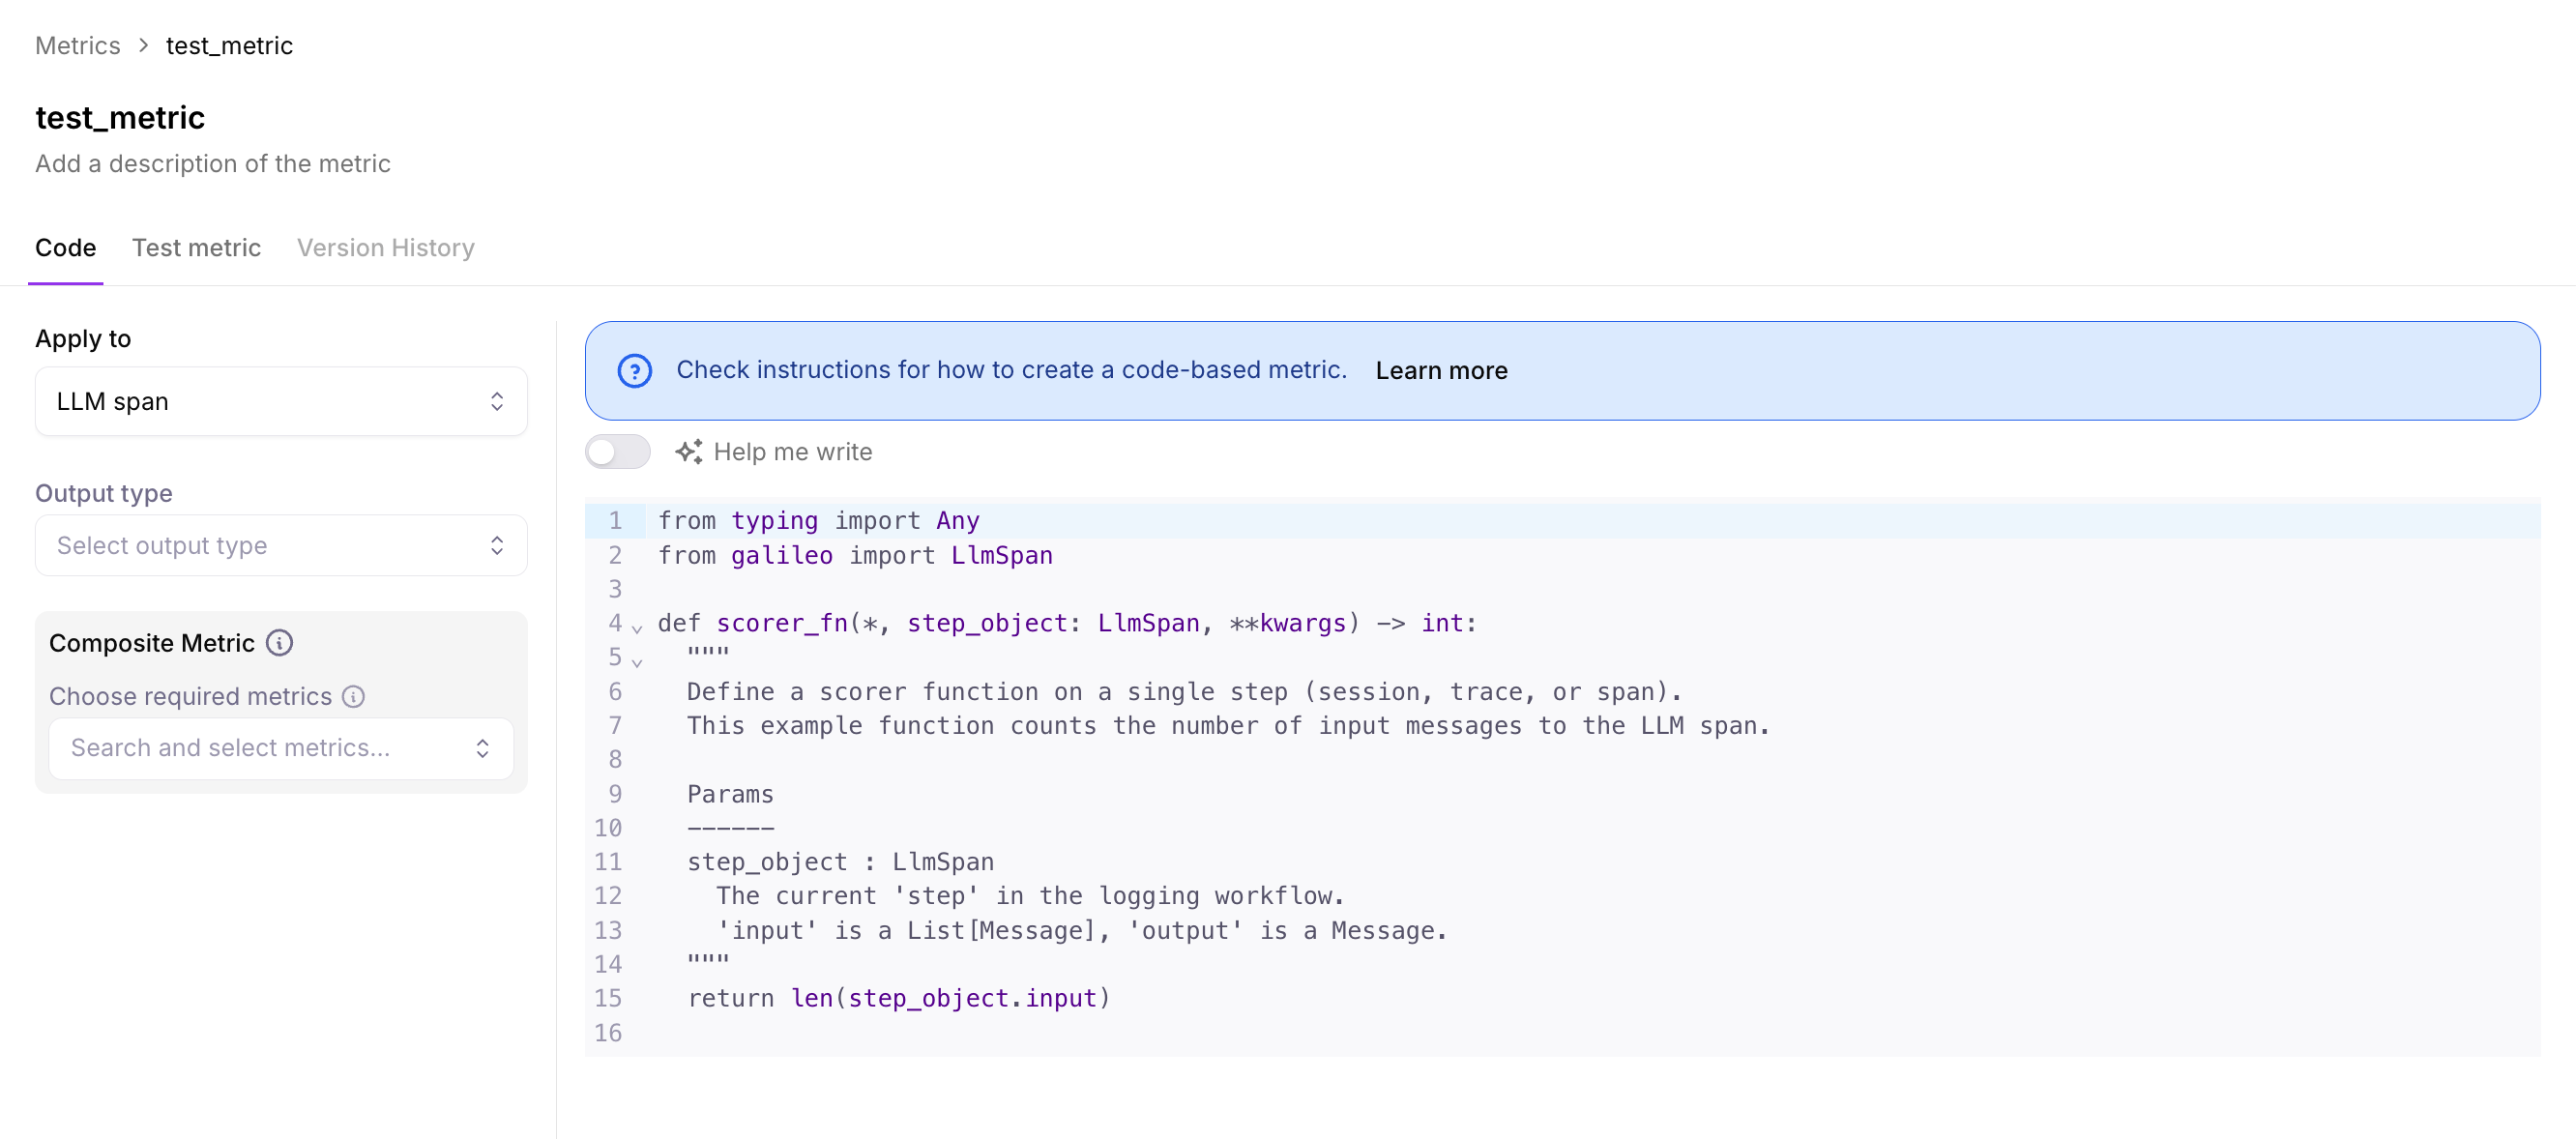Click the "'input' is a List[Message]" line
2576x1139 pixels.
1082,930
